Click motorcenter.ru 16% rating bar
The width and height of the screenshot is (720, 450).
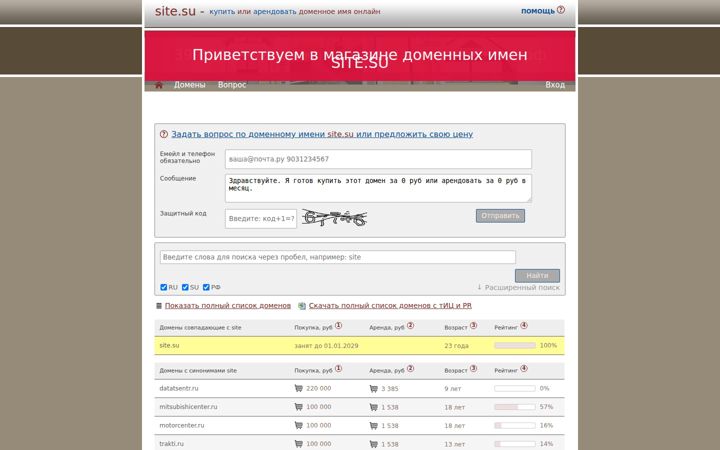click(x=515, y=425)
